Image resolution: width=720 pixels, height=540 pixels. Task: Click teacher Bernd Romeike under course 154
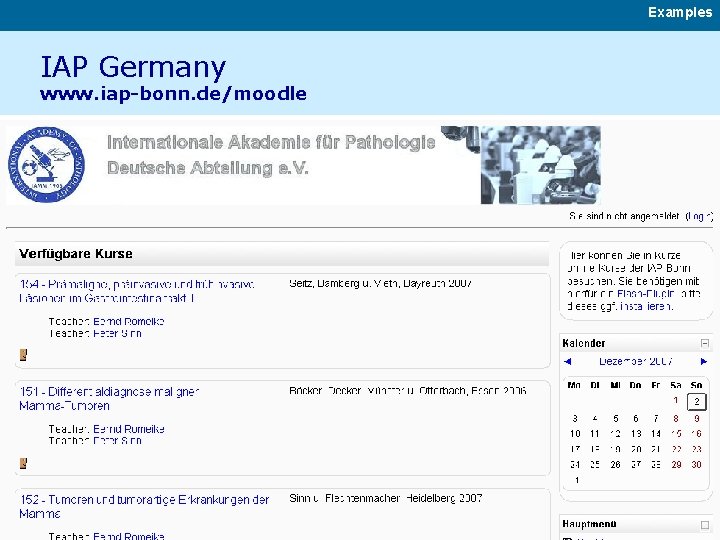coord(129,321)
